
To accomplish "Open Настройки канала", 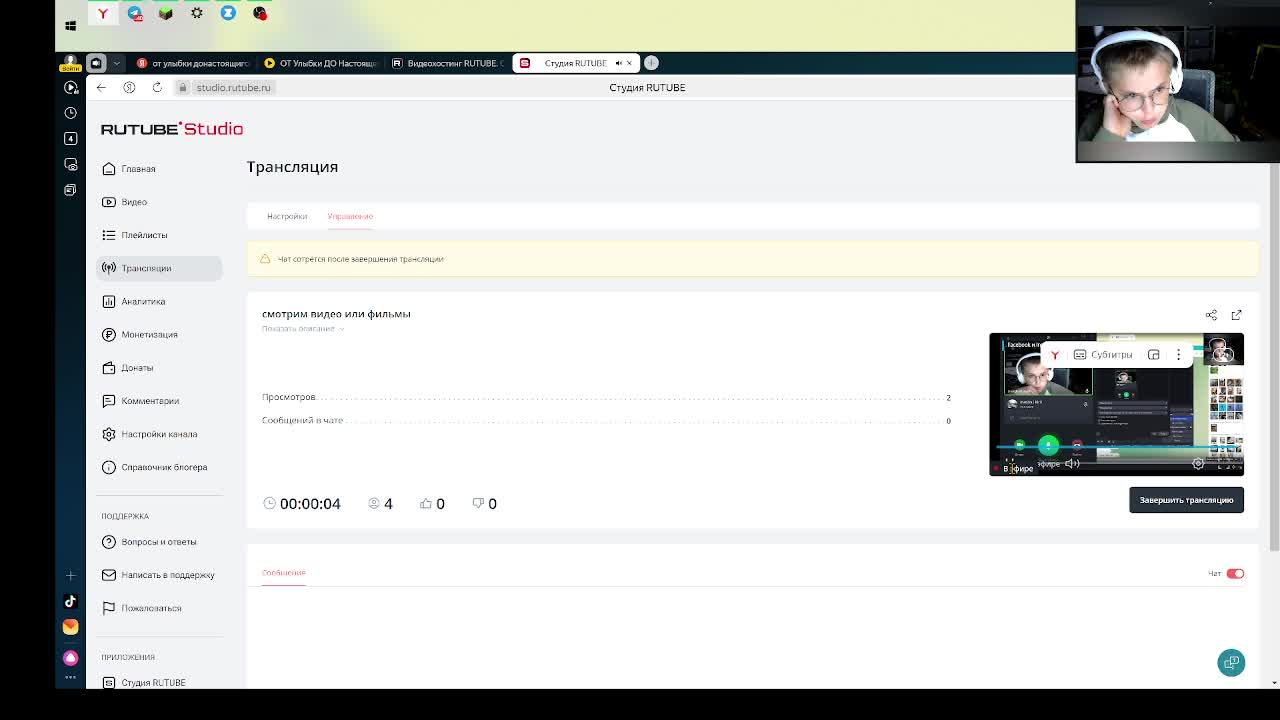I will tap(159, 434).
